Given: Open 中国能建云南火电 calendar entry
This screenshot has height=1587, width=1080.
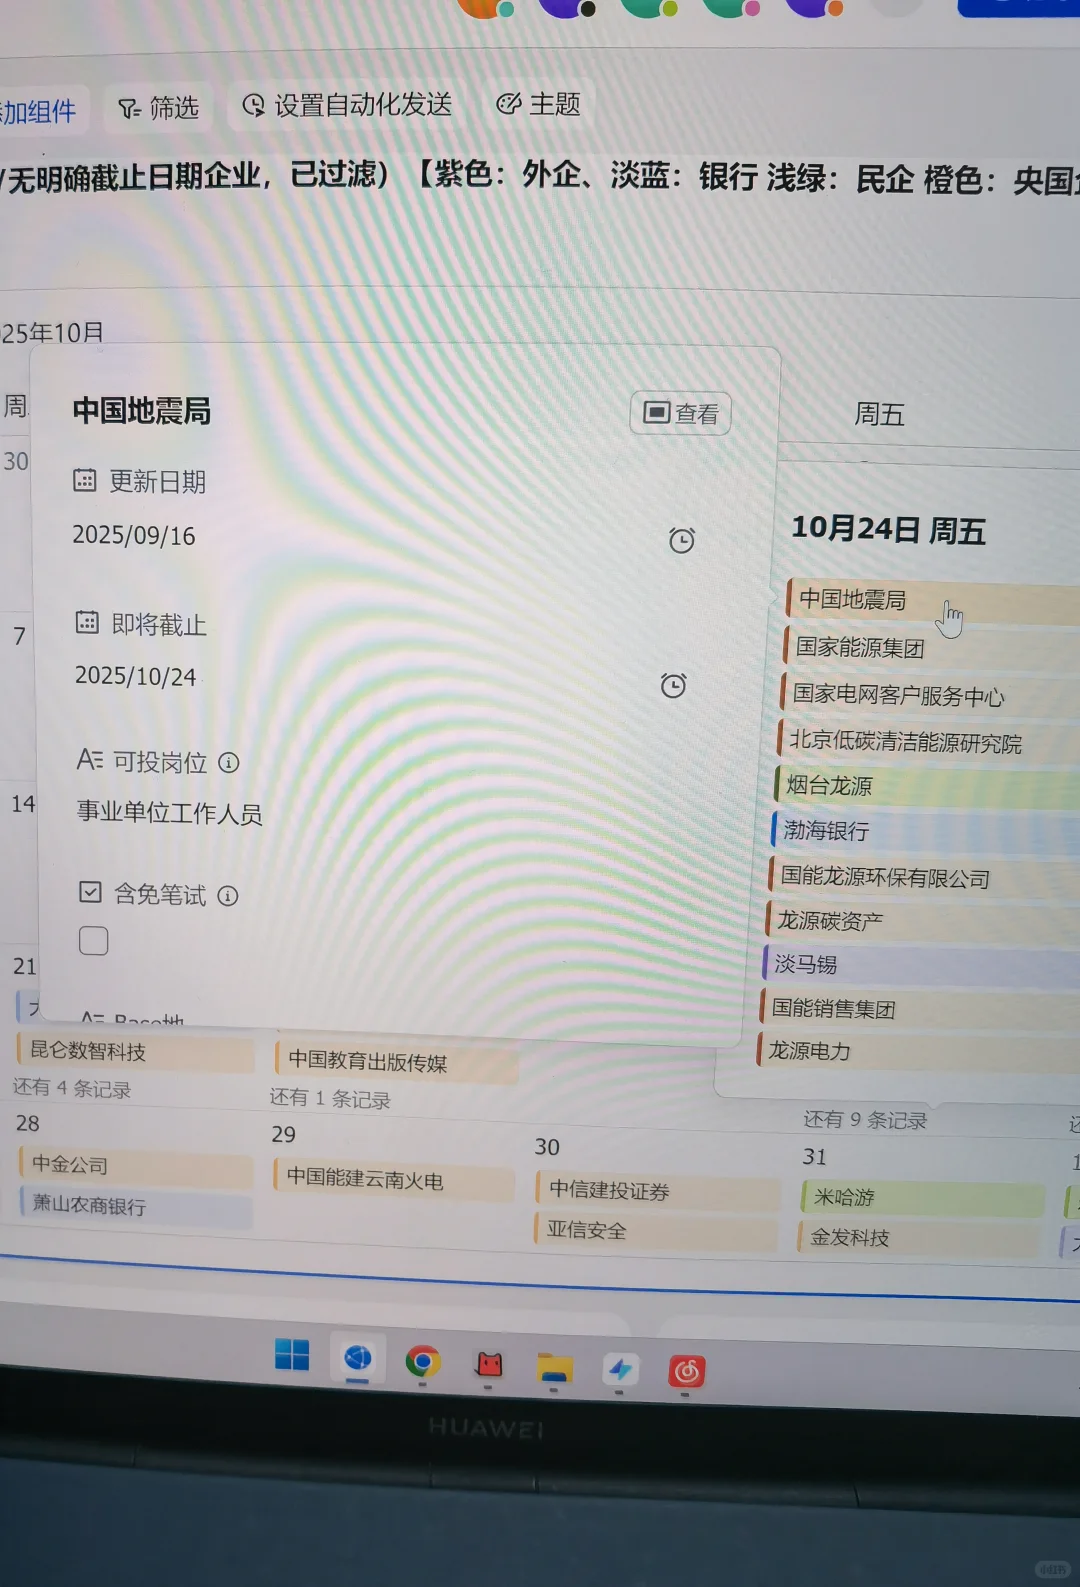Looking at the screenshot, I should [x=394, y=1179].
